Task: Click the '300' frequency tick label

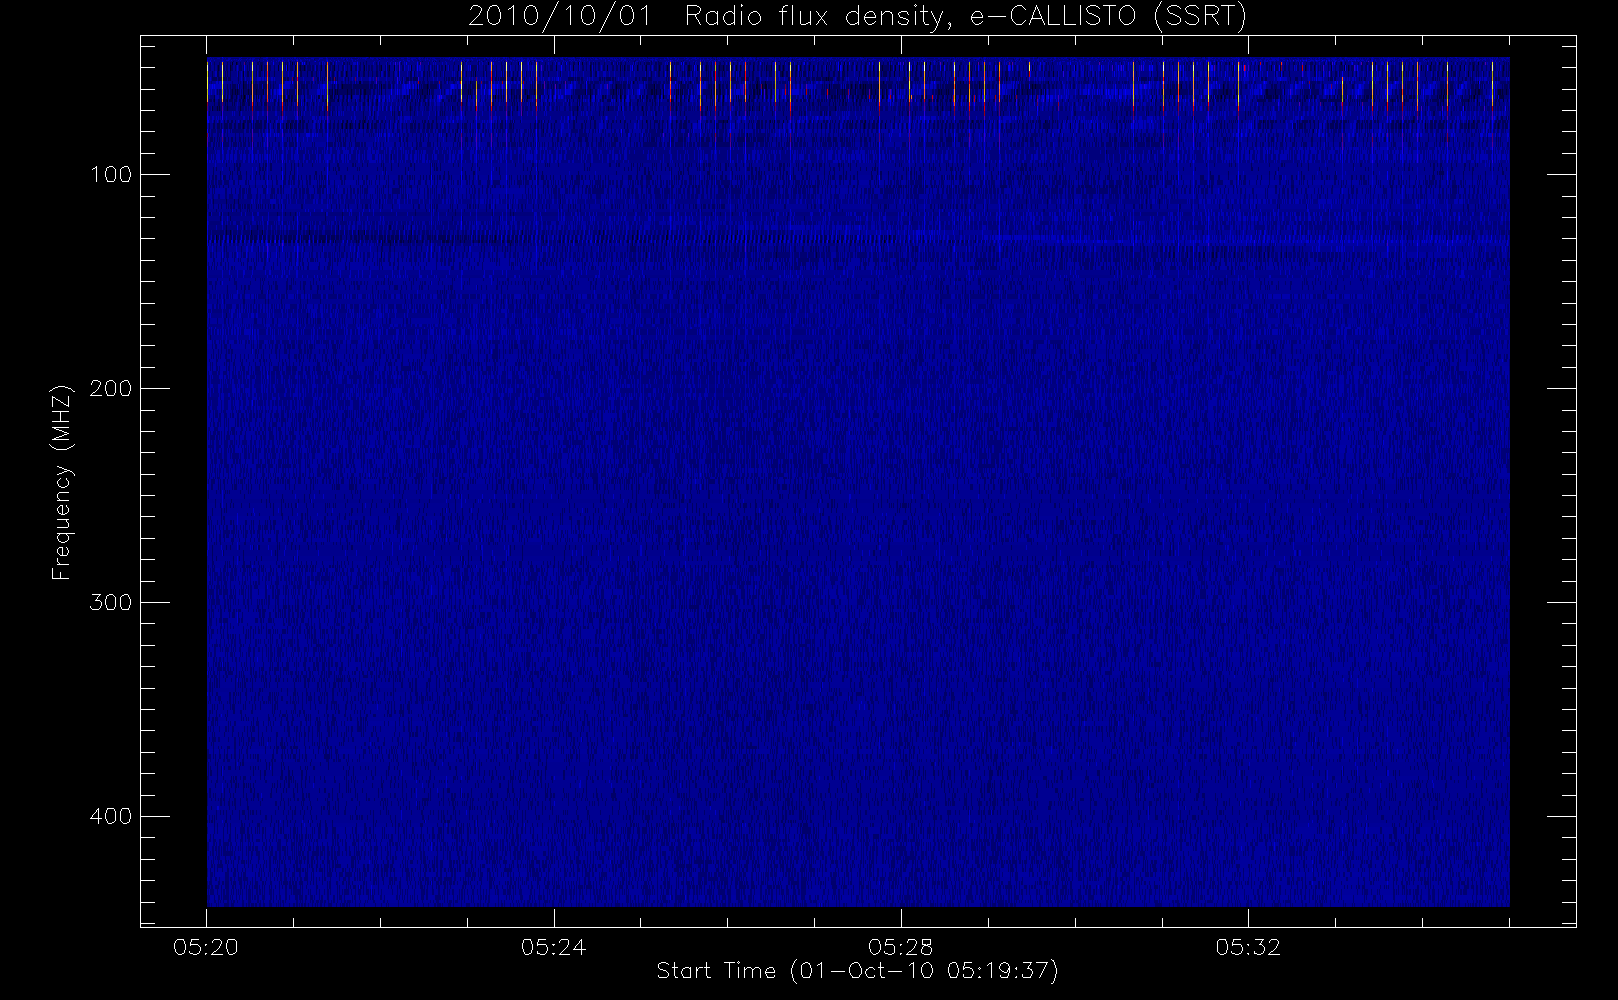Action: 111,603
